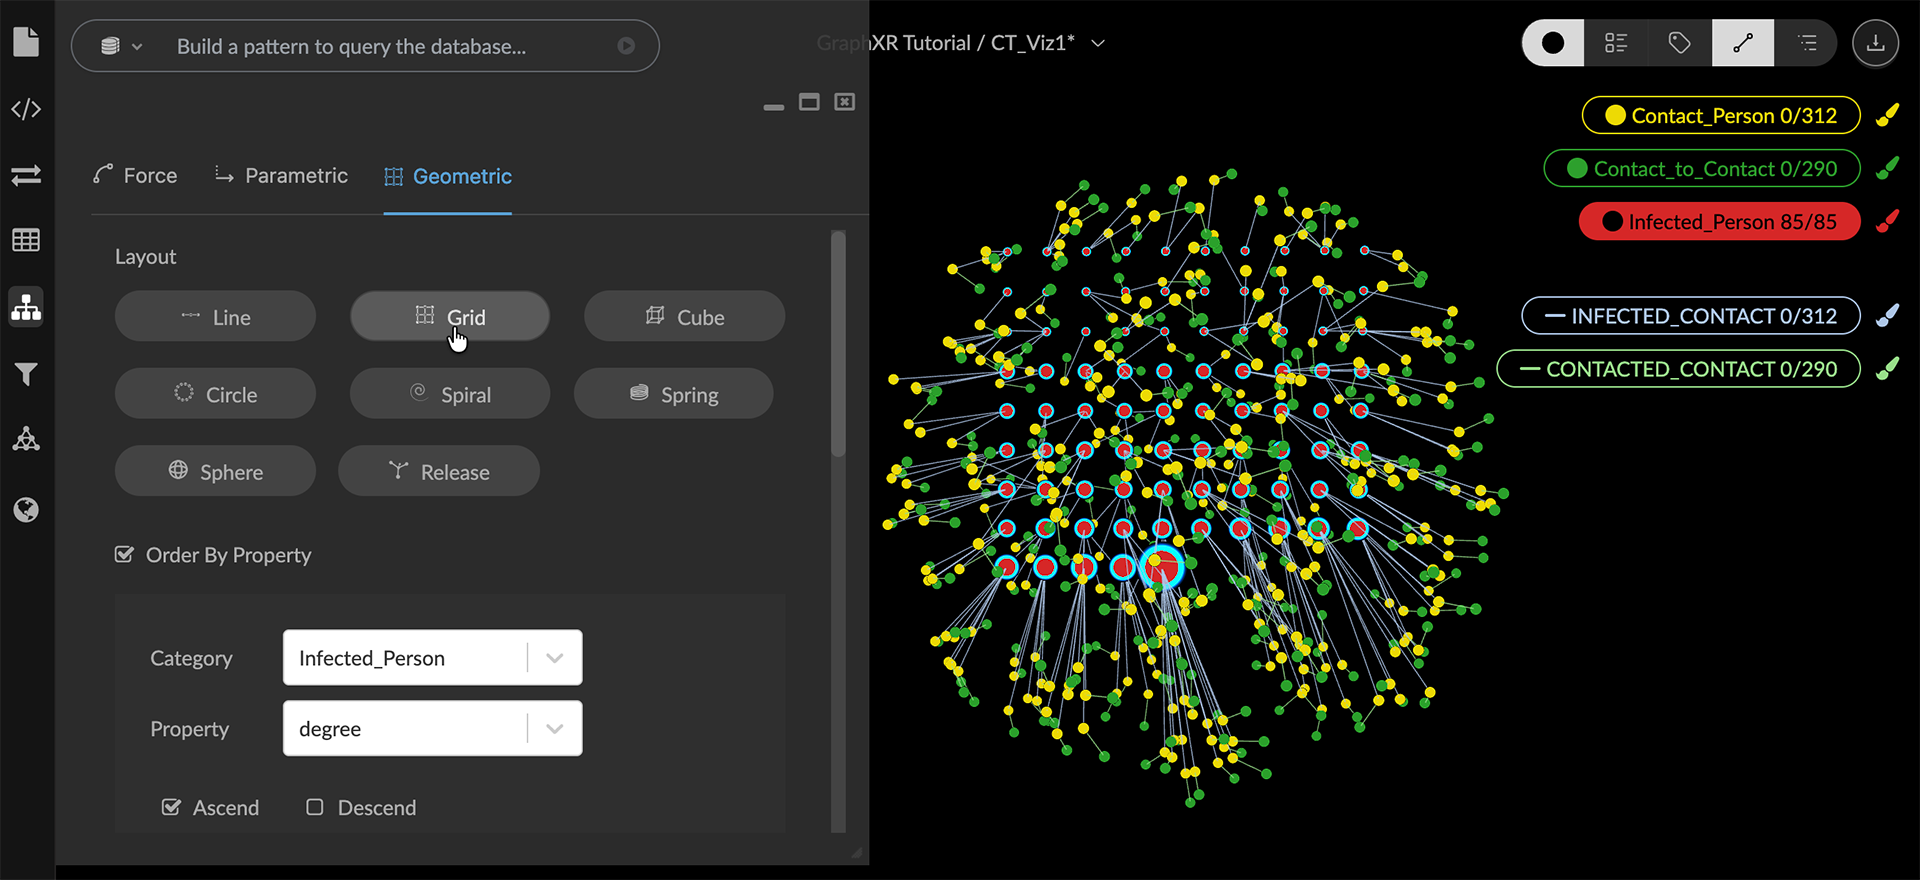The image size is (1920, 880).
Task: Enable the Descend checkbox
Action: pyautogui.click(x=315, y=807)
